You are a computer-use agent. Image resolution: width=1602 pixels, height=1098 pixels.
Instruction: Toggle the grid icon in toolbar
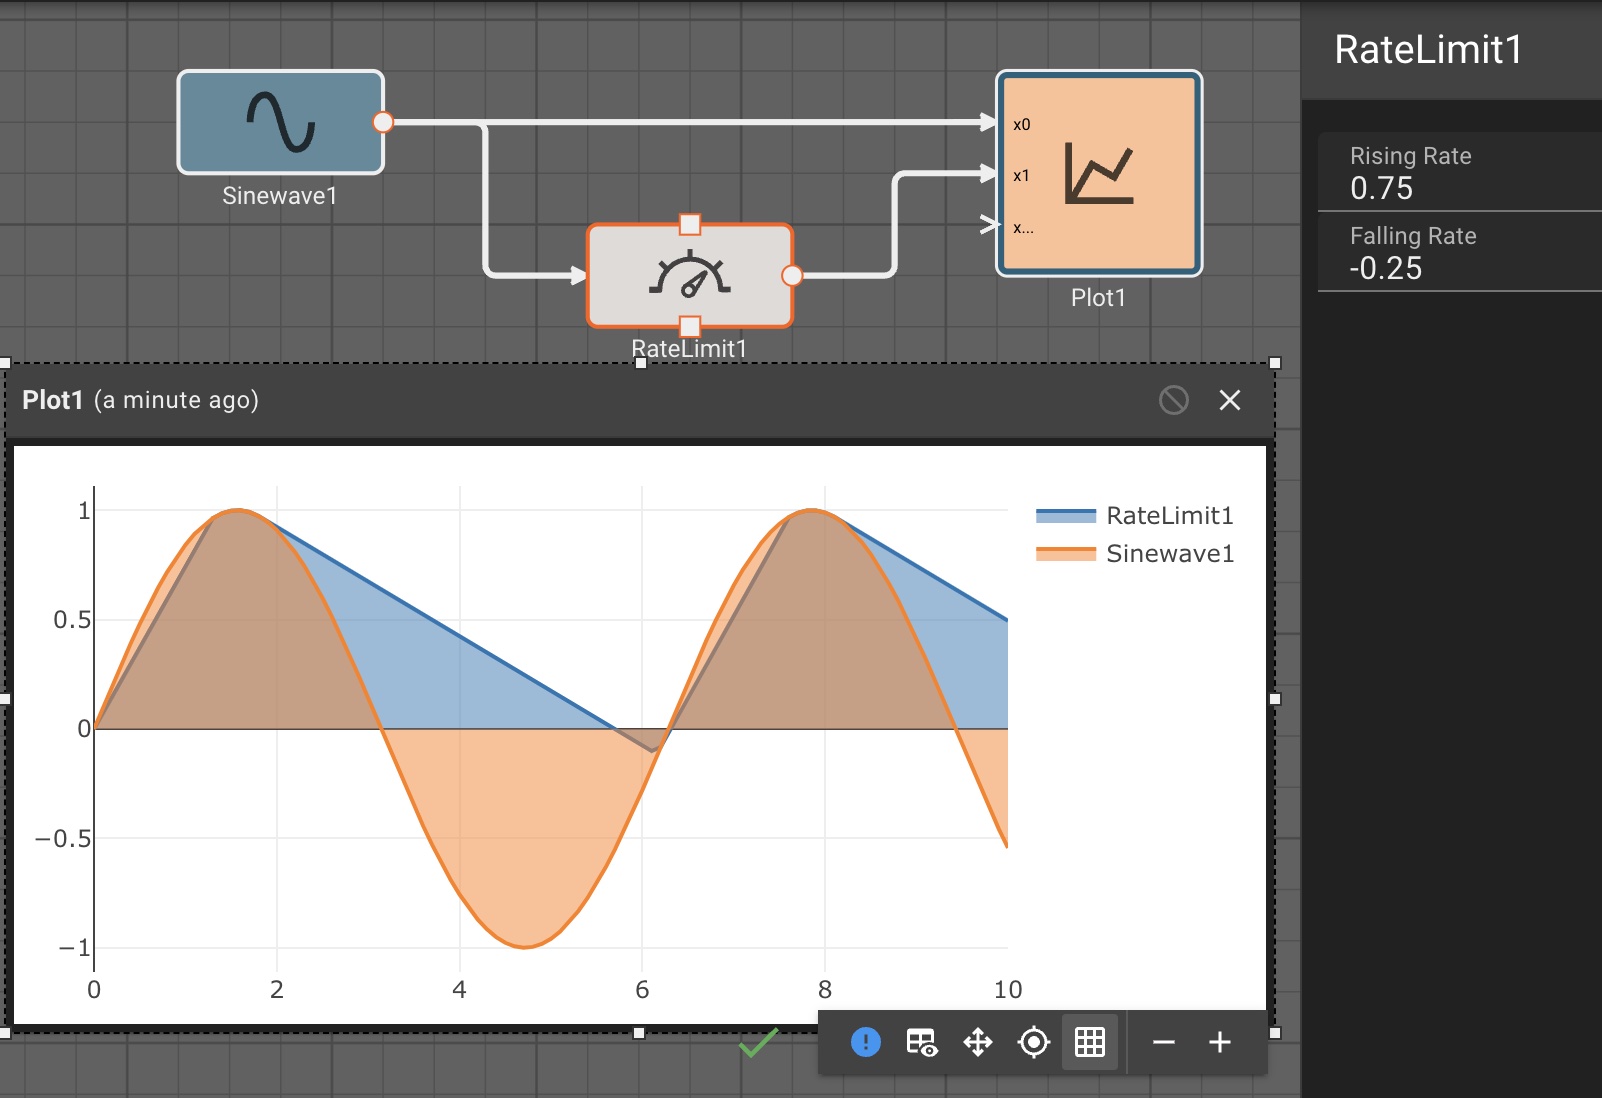point(1090,1042)
